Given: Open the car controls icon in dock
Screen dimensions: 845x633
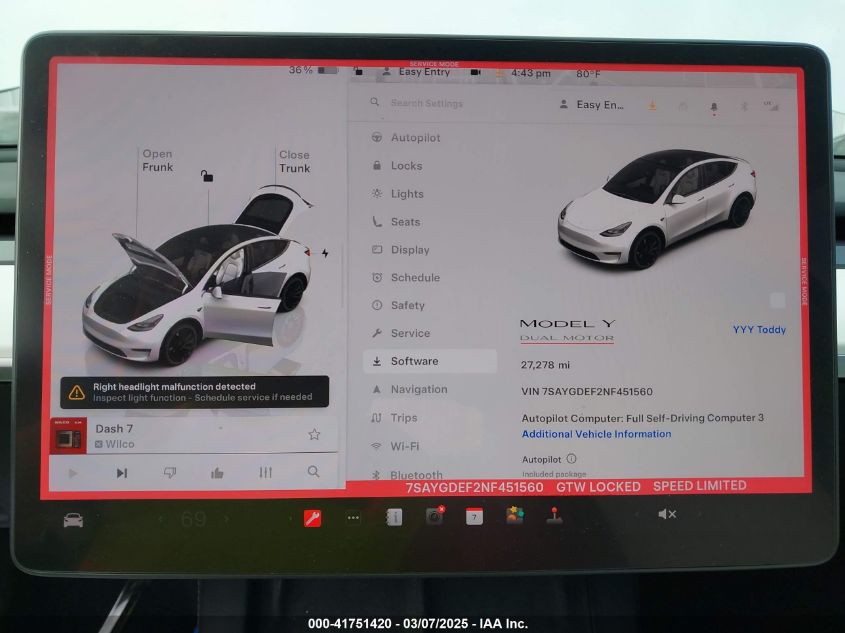Looking at the screenshot, I should pos(73,519).
